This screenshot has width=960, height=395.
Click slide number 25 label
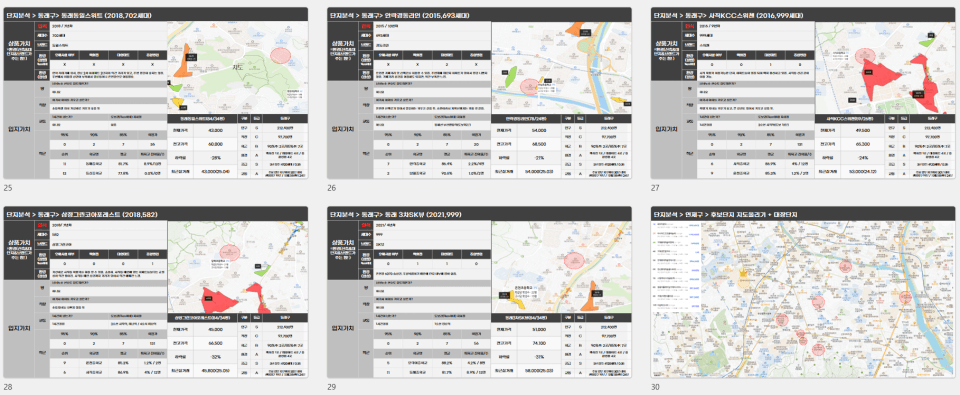point(7,188)
